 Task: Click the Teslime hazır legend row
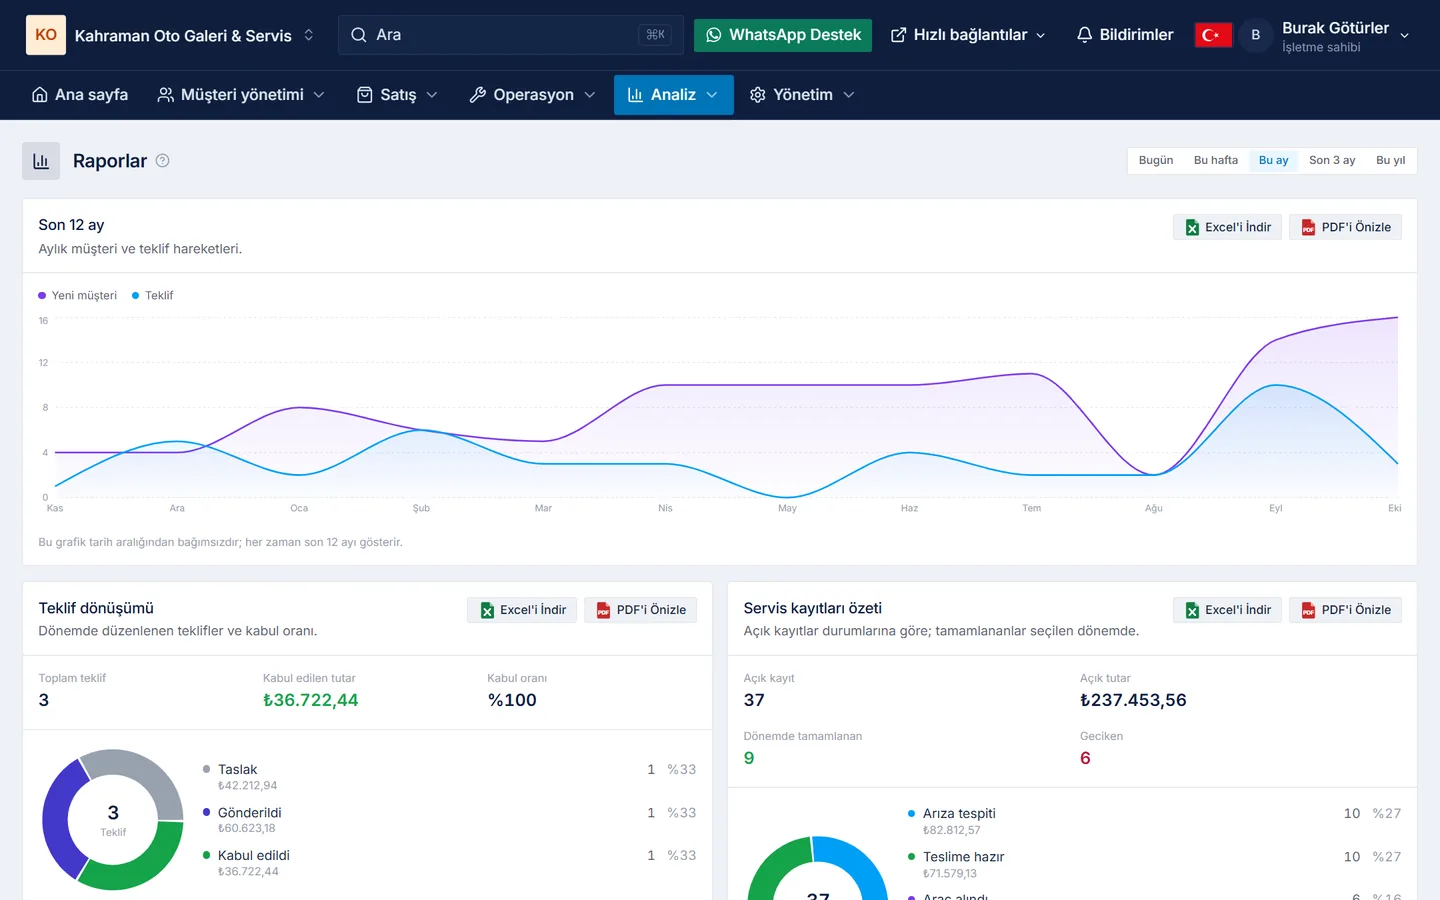pos(1154,864)
